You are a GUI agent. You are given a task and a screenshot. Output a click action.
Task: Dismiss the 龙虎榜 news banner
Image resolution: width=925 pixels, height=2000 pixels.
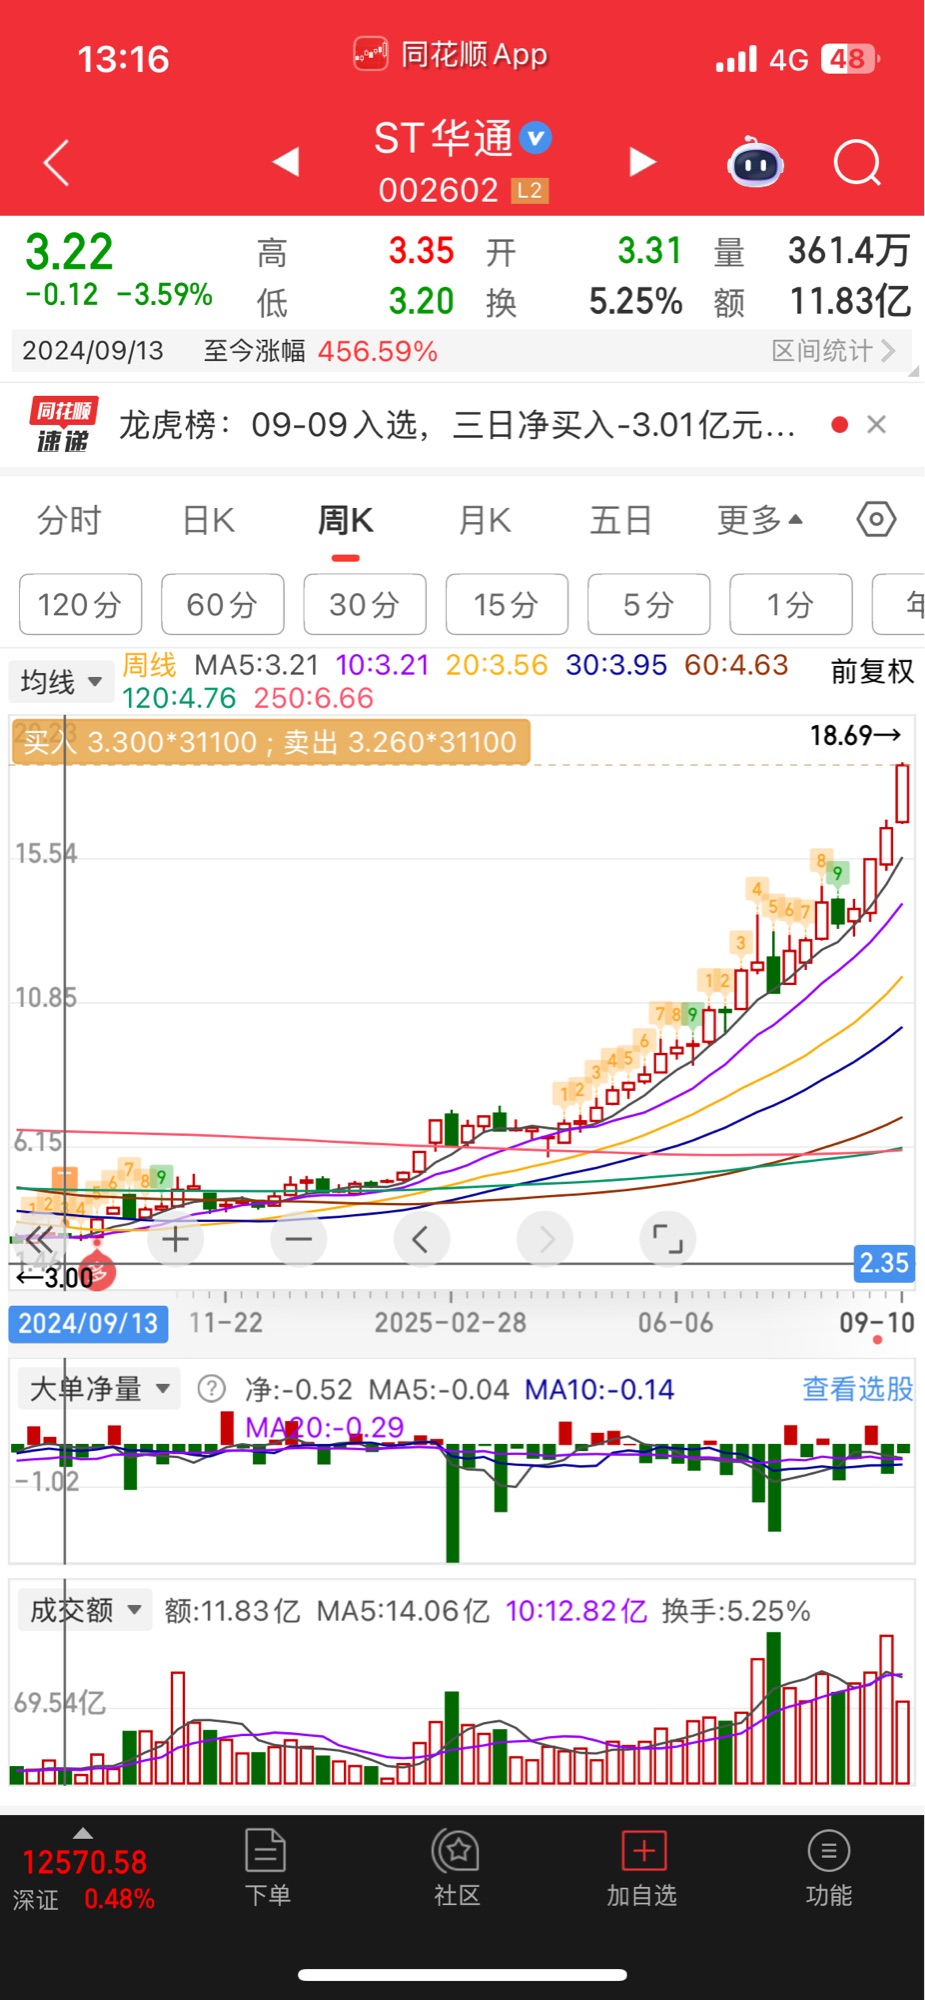pyautogui.click(x=877, y=425)
